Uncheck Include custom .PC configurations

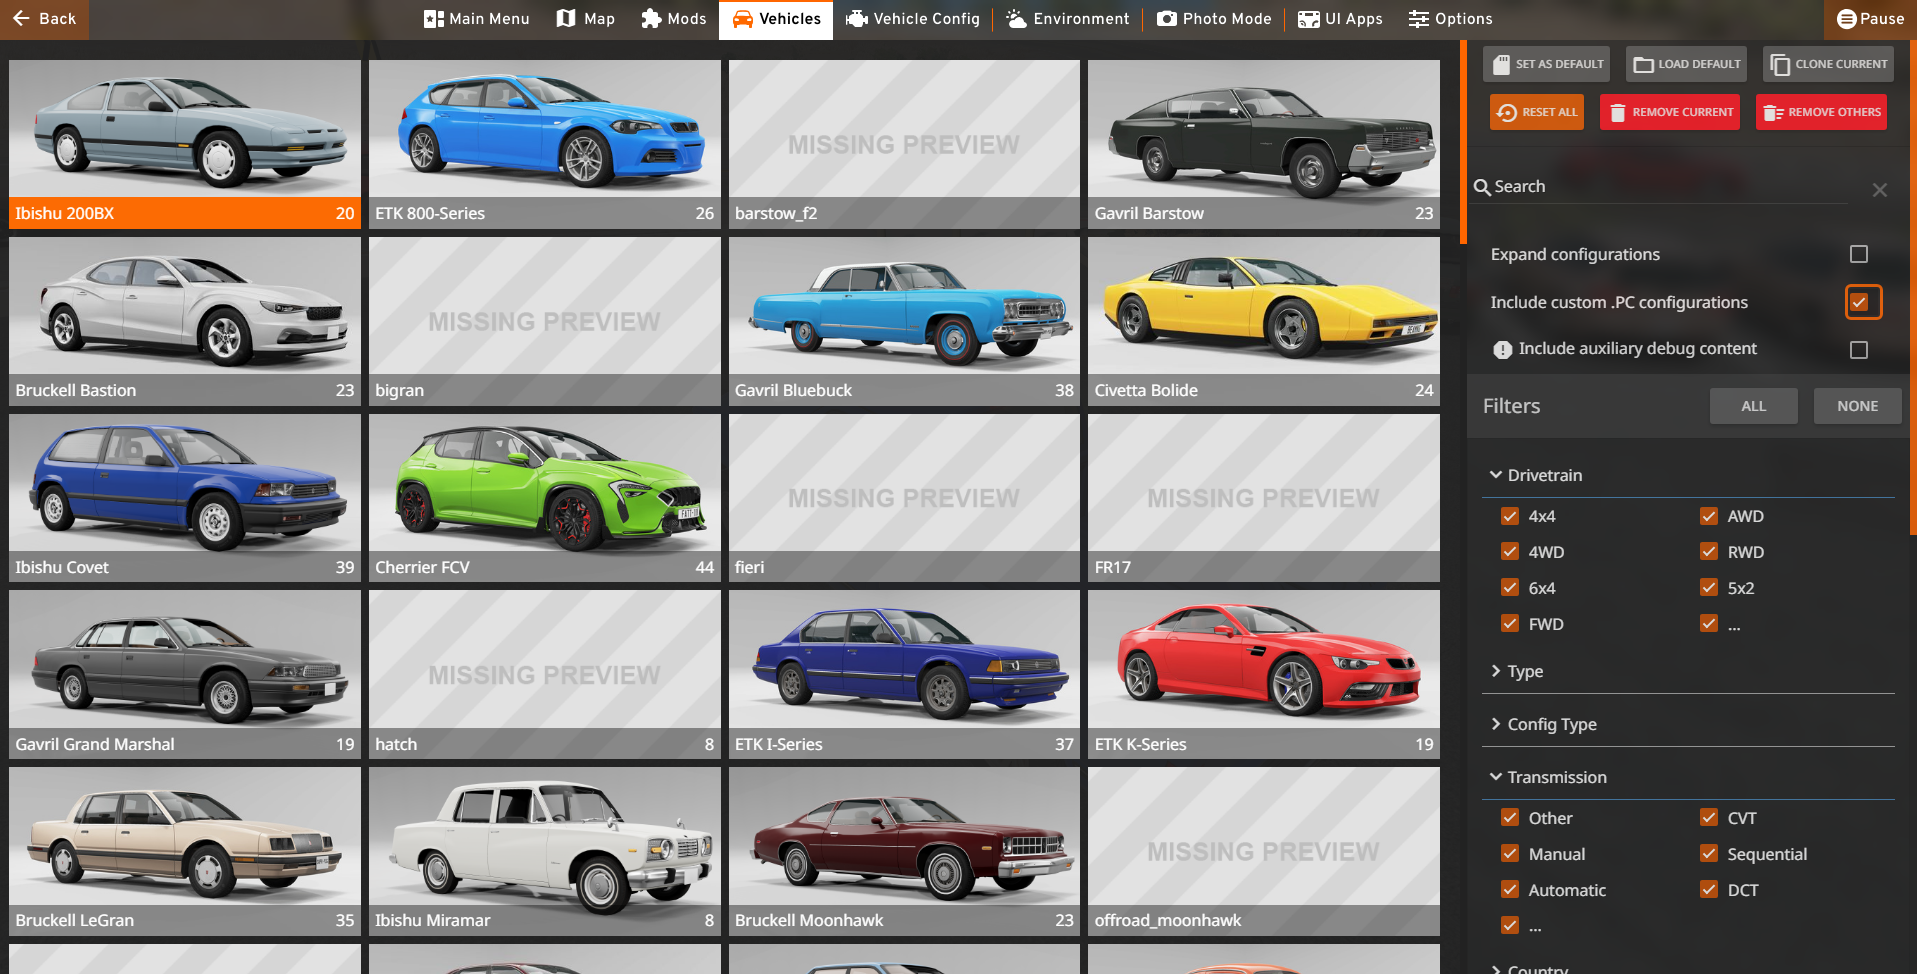tap(1859, 302)
